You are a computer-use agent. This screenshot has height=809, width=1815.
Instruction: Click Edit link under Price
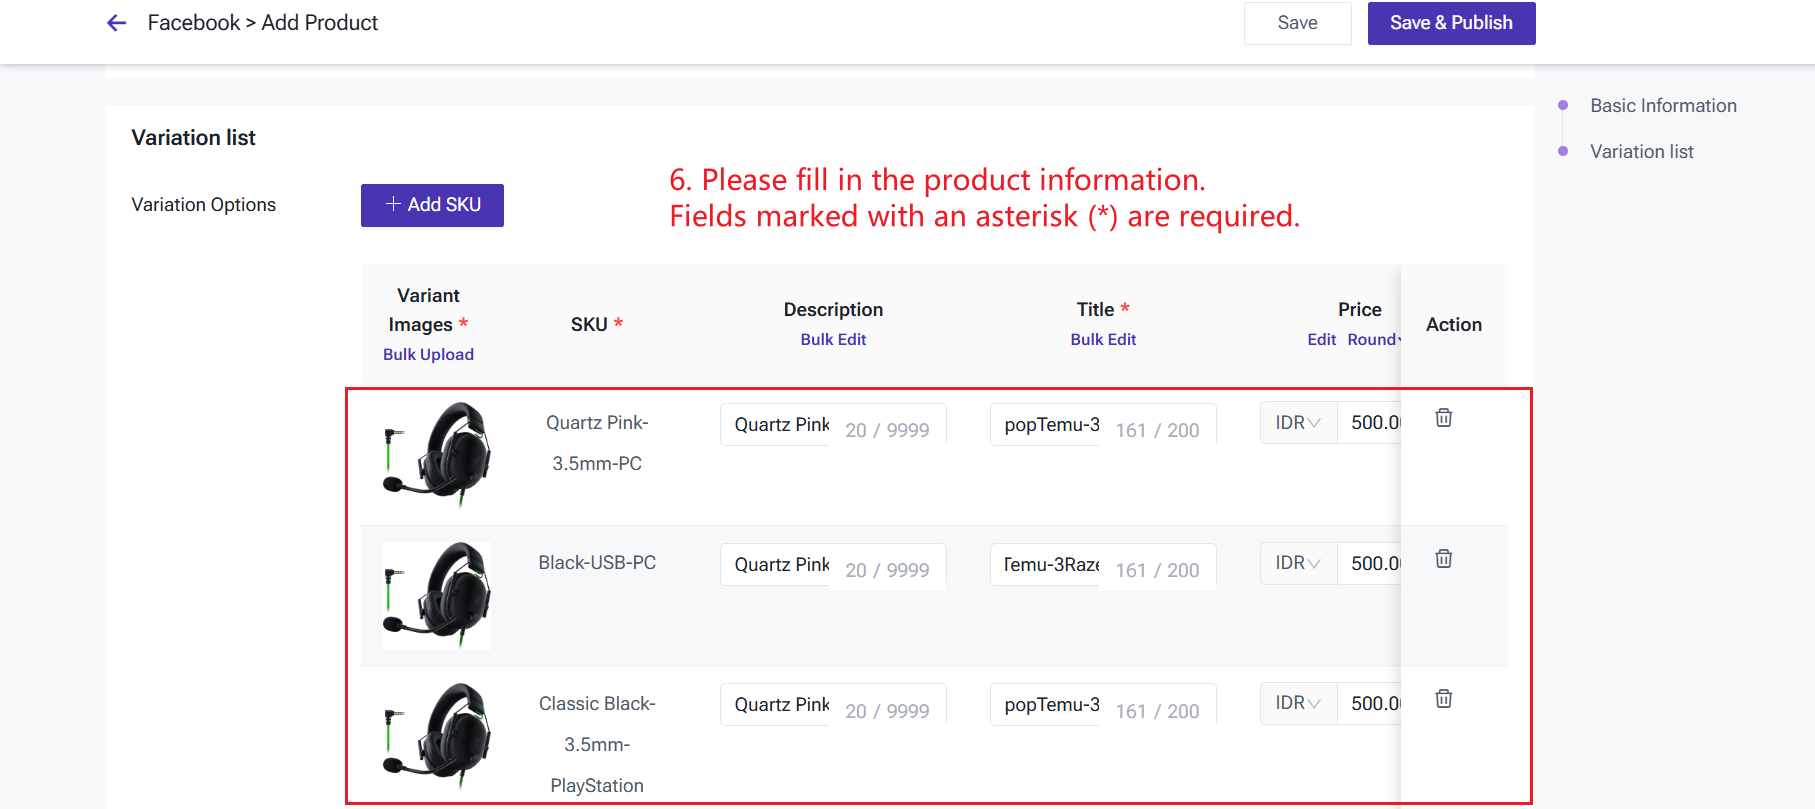[x=1321, y=340]
